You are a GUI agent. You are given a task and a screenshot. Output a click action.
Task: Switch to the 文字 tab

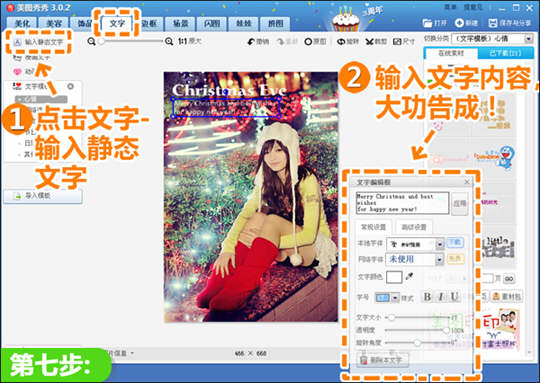point(117,23)
